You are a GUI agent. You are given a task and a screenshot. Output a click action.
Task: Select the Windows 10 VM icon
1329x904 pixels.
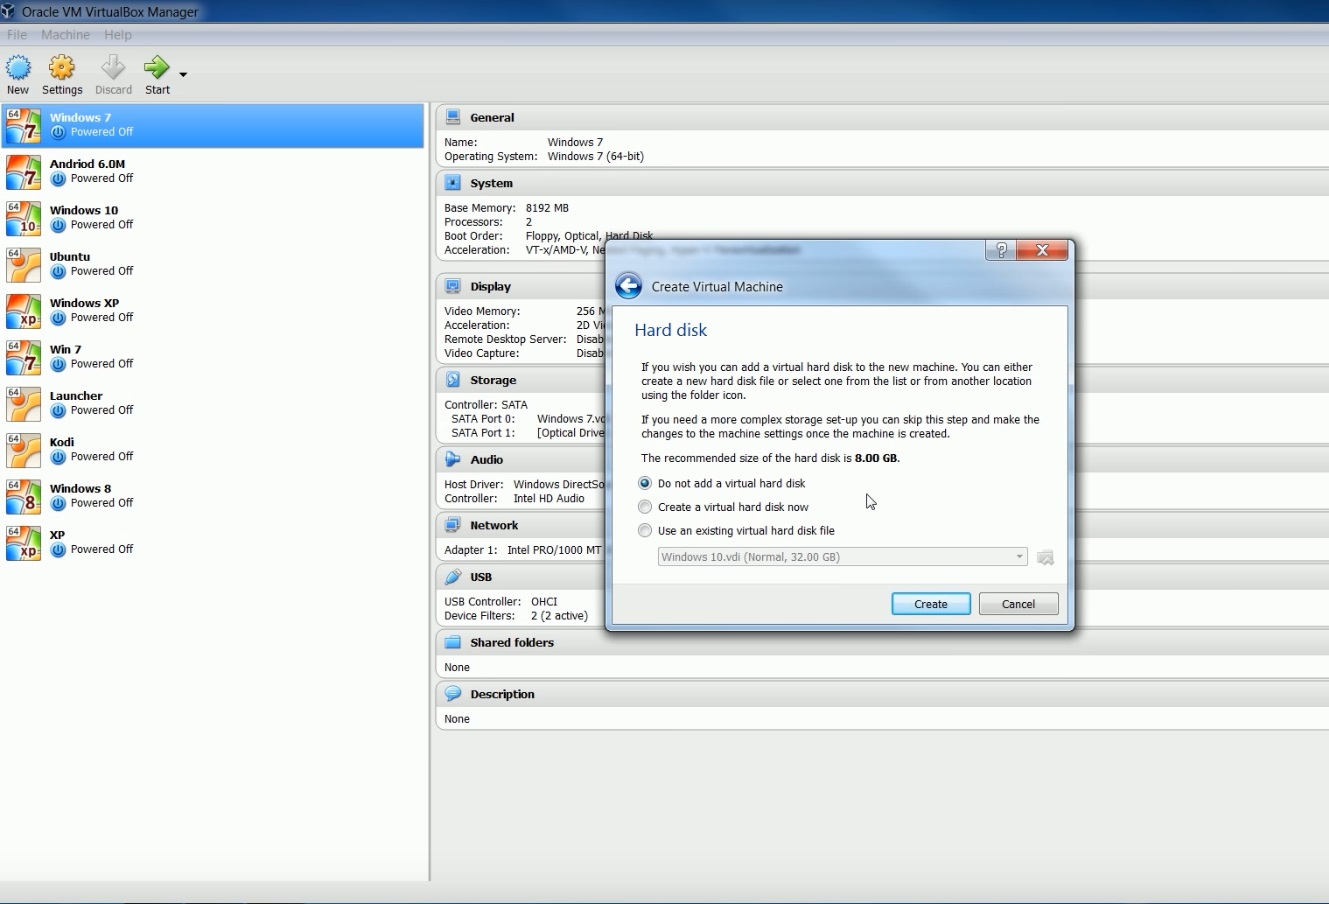click(24, 218)
